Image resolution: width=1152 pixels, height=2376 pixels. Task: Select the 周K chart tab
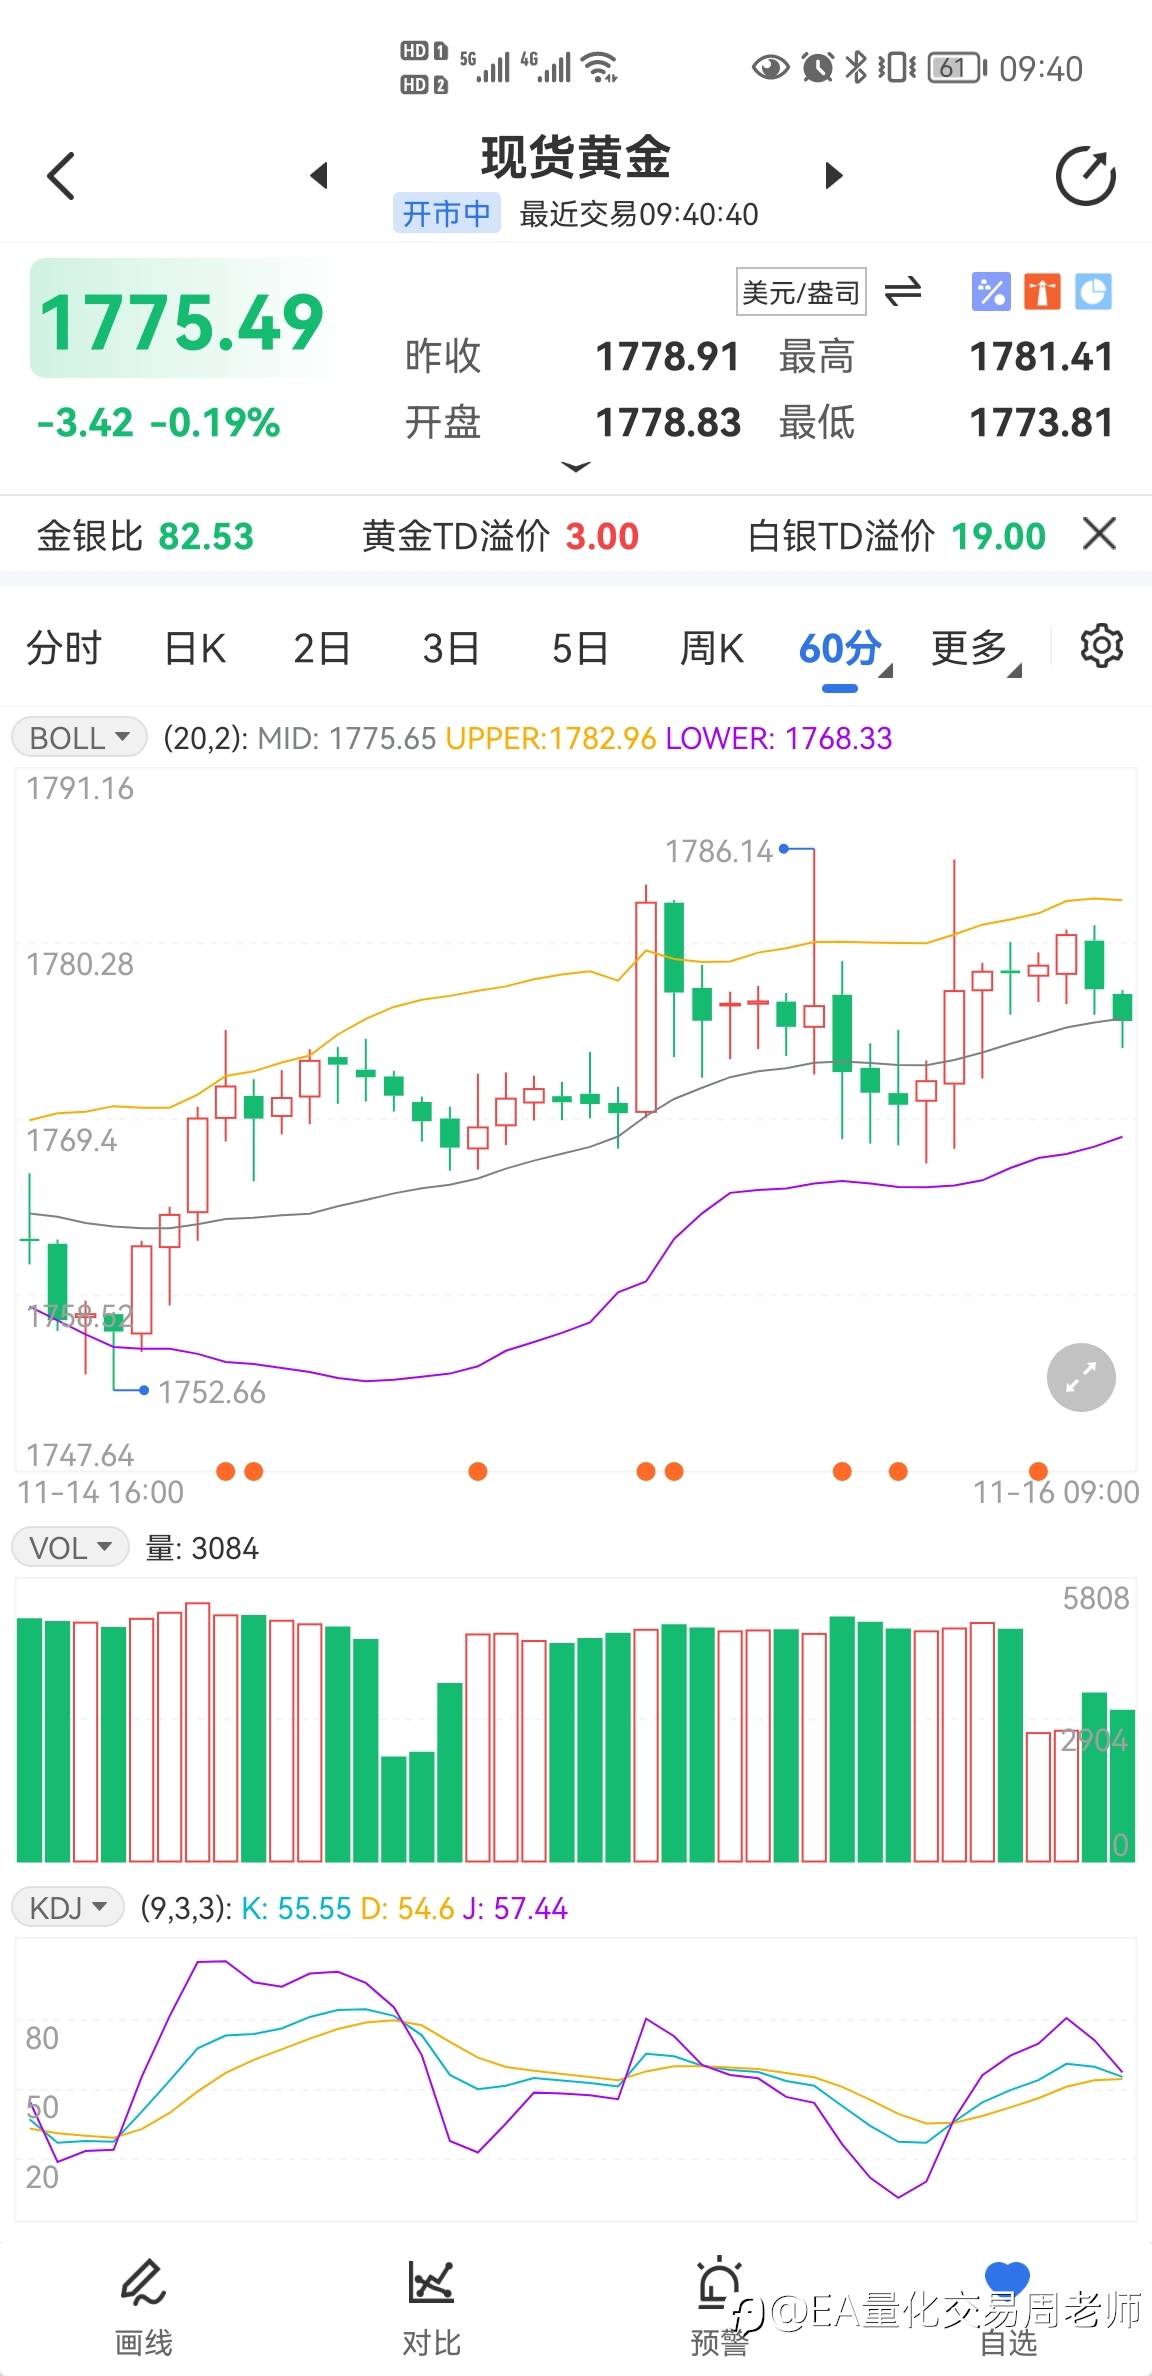pos(711,648)
